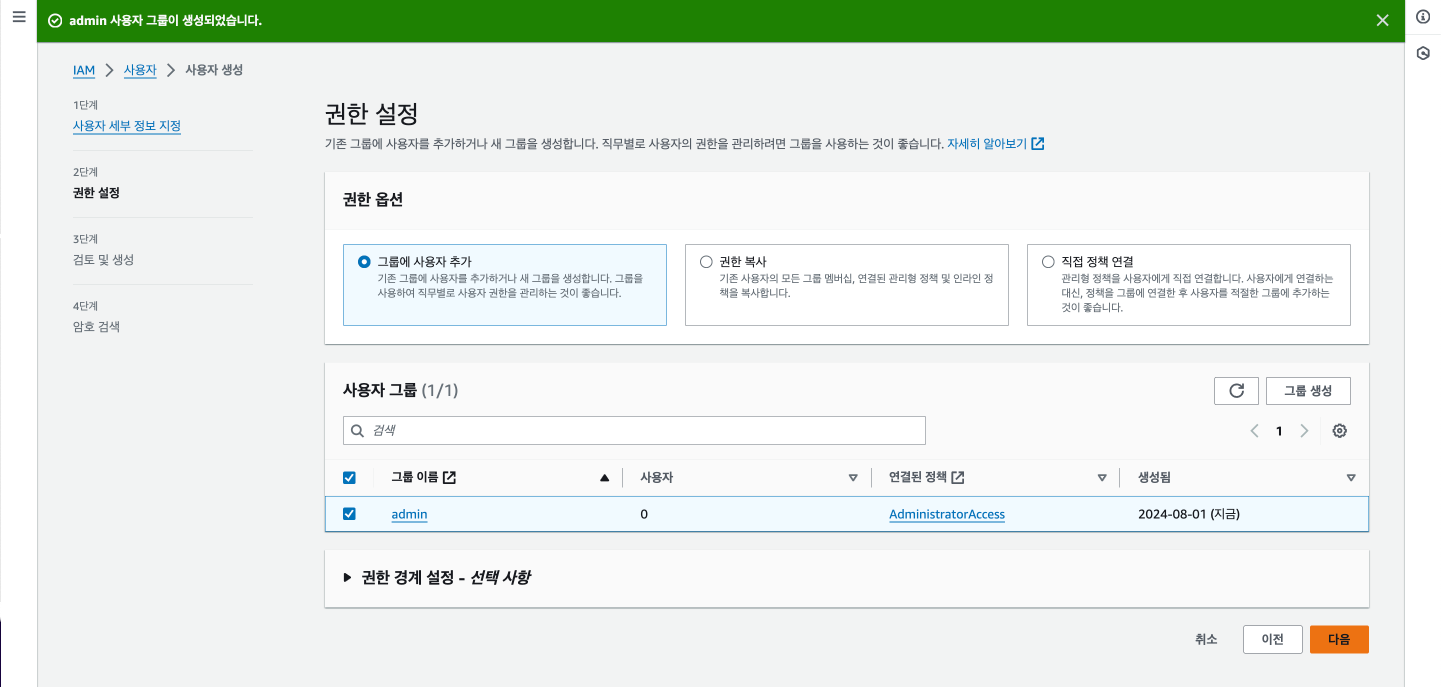Click the search magnifier icon
This screenshot has width=1441, height=687.
click(358, 431)
